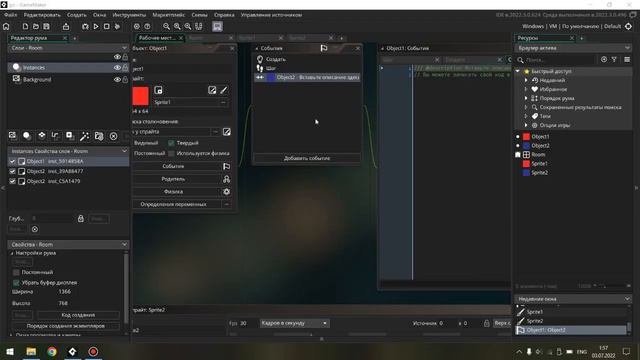The image size is (640, 360).
Task: Collapse the Быстрый доступ tree node
Action: click(x=518, y=71)
